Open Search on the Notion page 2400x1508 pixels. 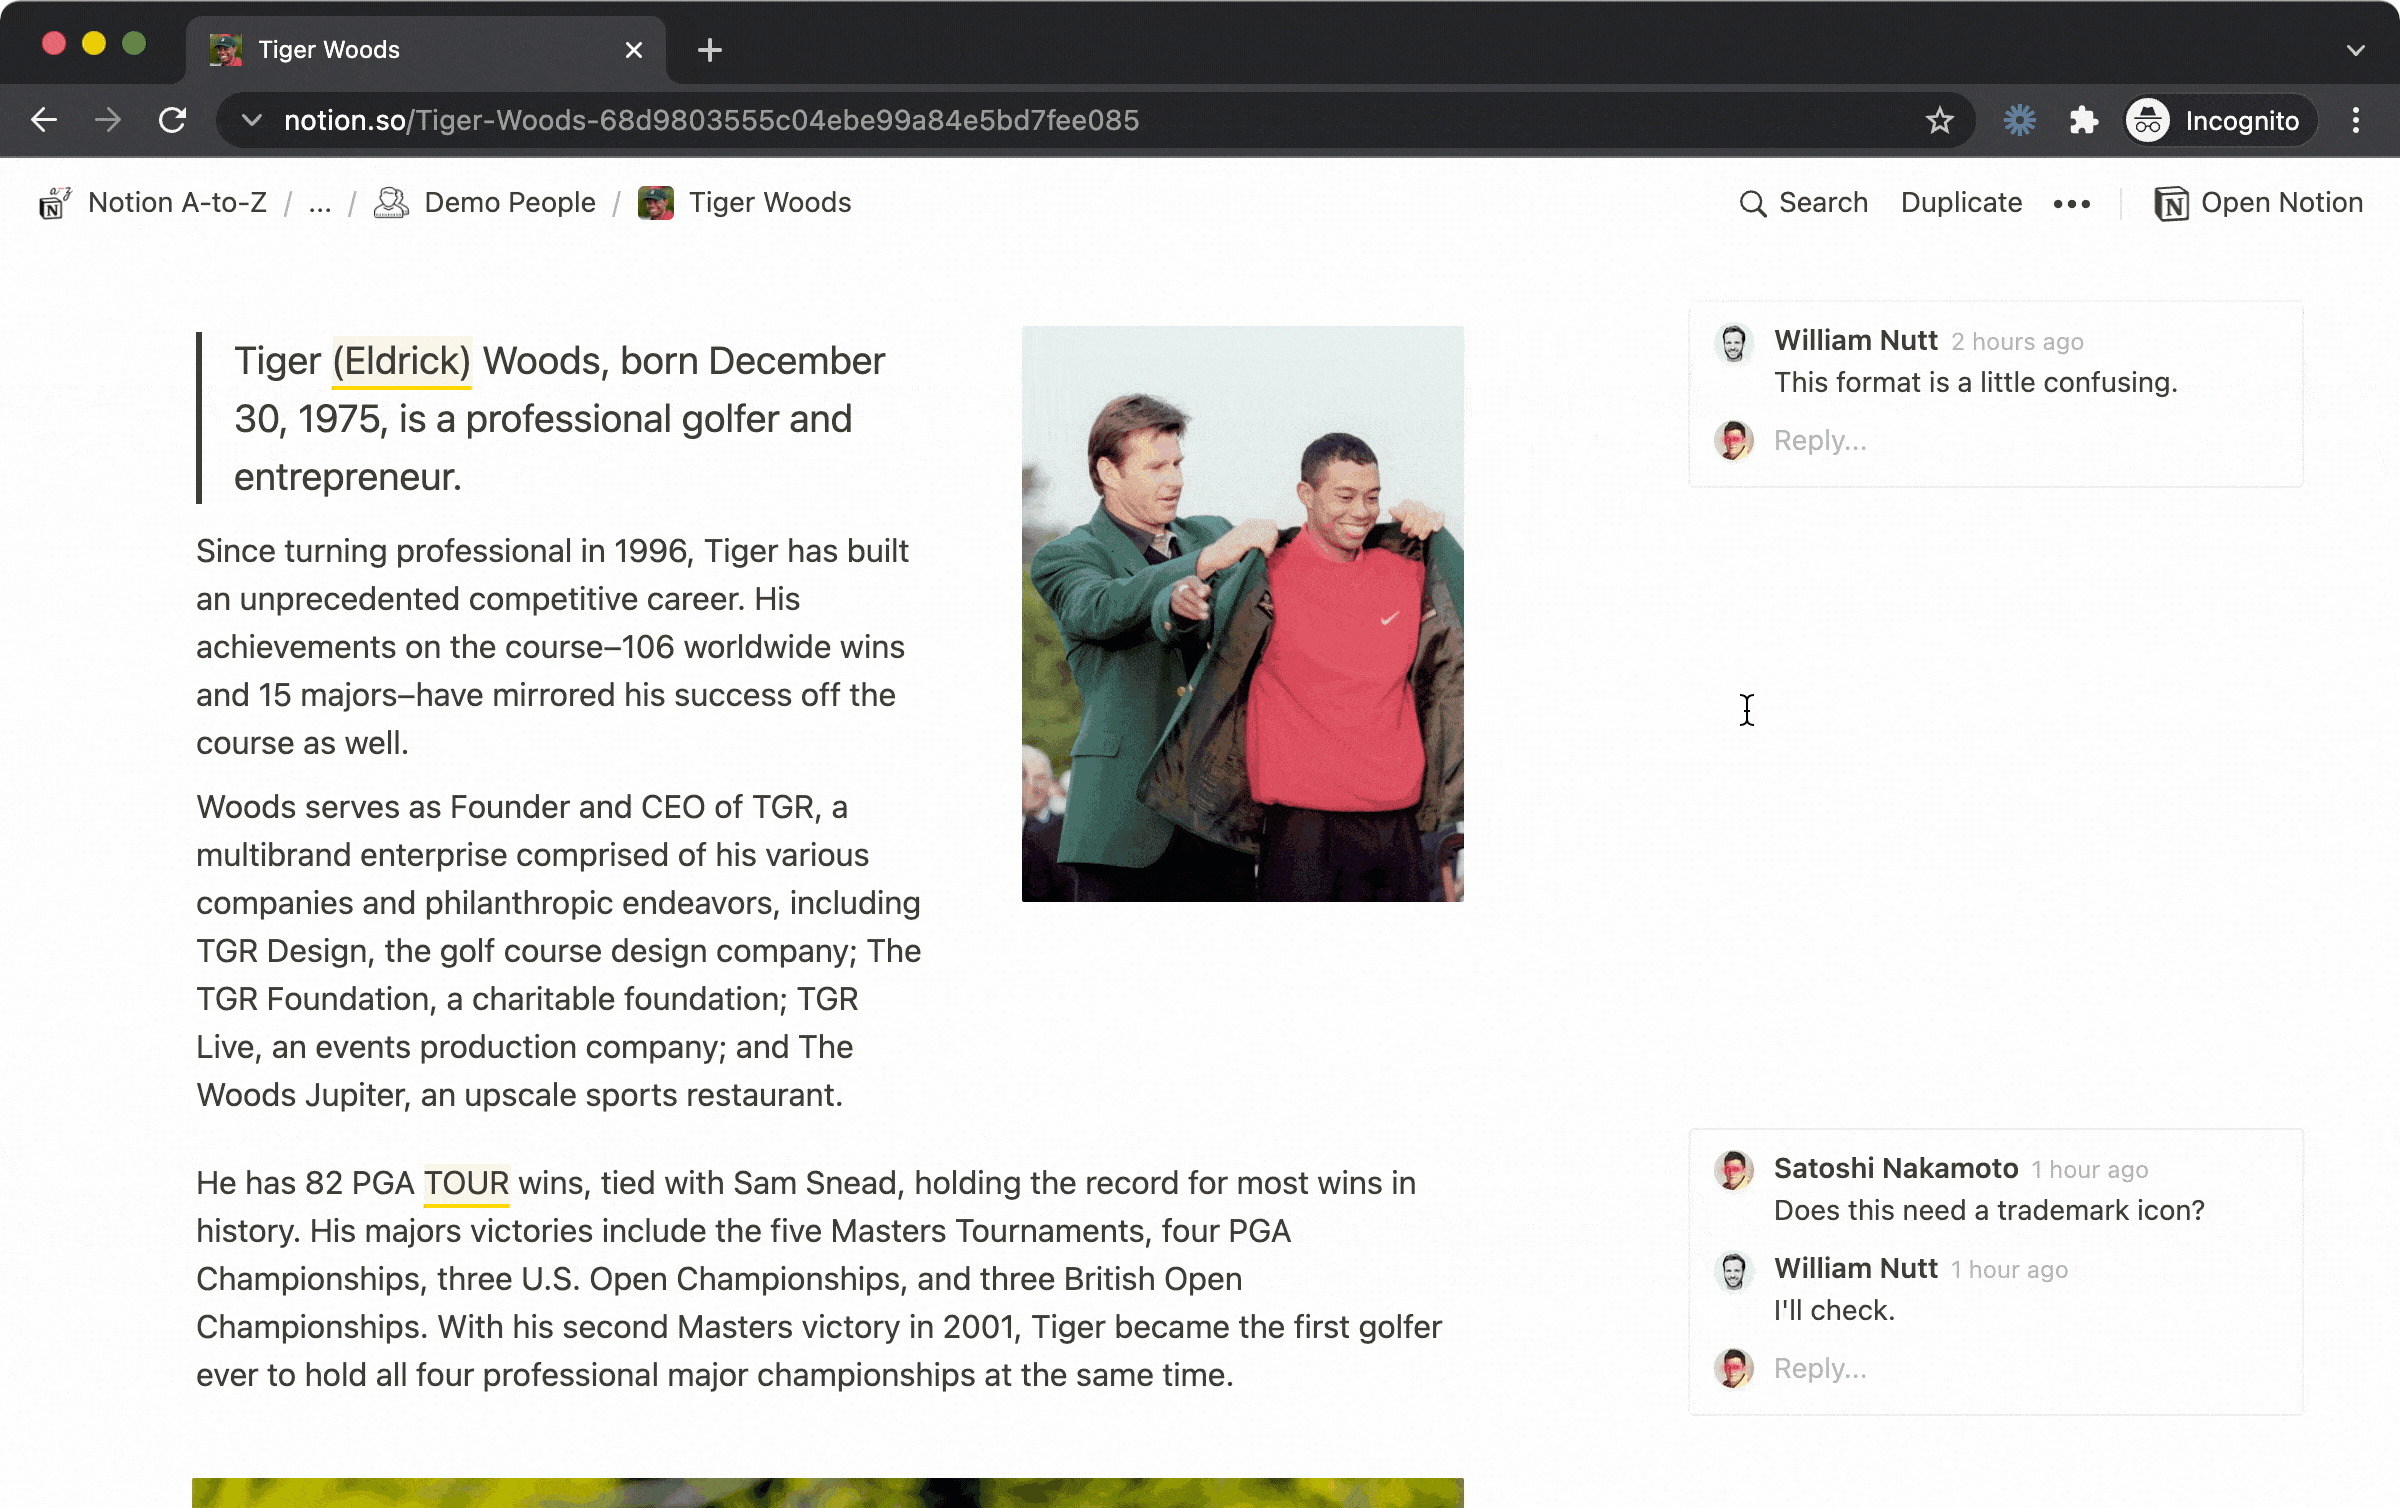tap(1804, 202)
